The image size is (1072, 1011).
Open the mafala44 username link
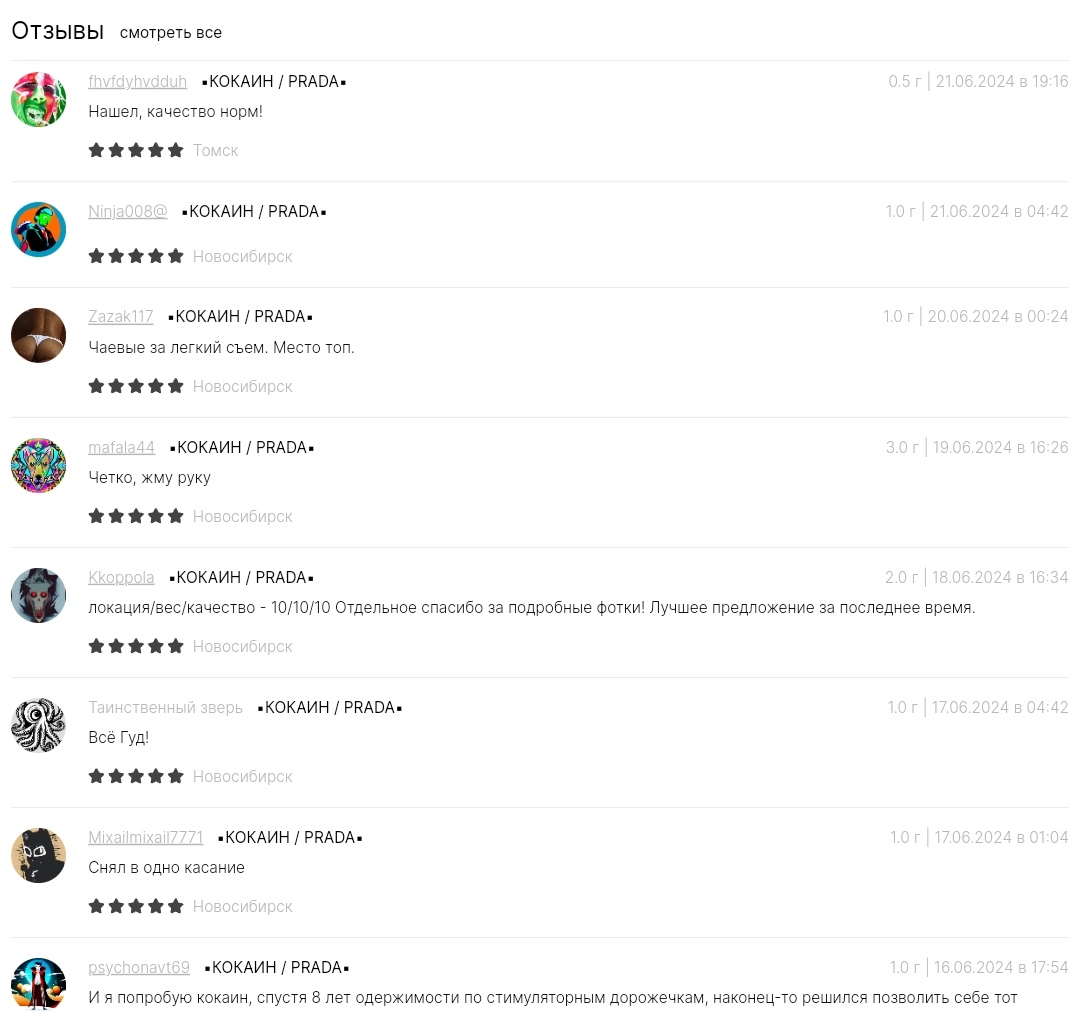(x=122, y=447)
